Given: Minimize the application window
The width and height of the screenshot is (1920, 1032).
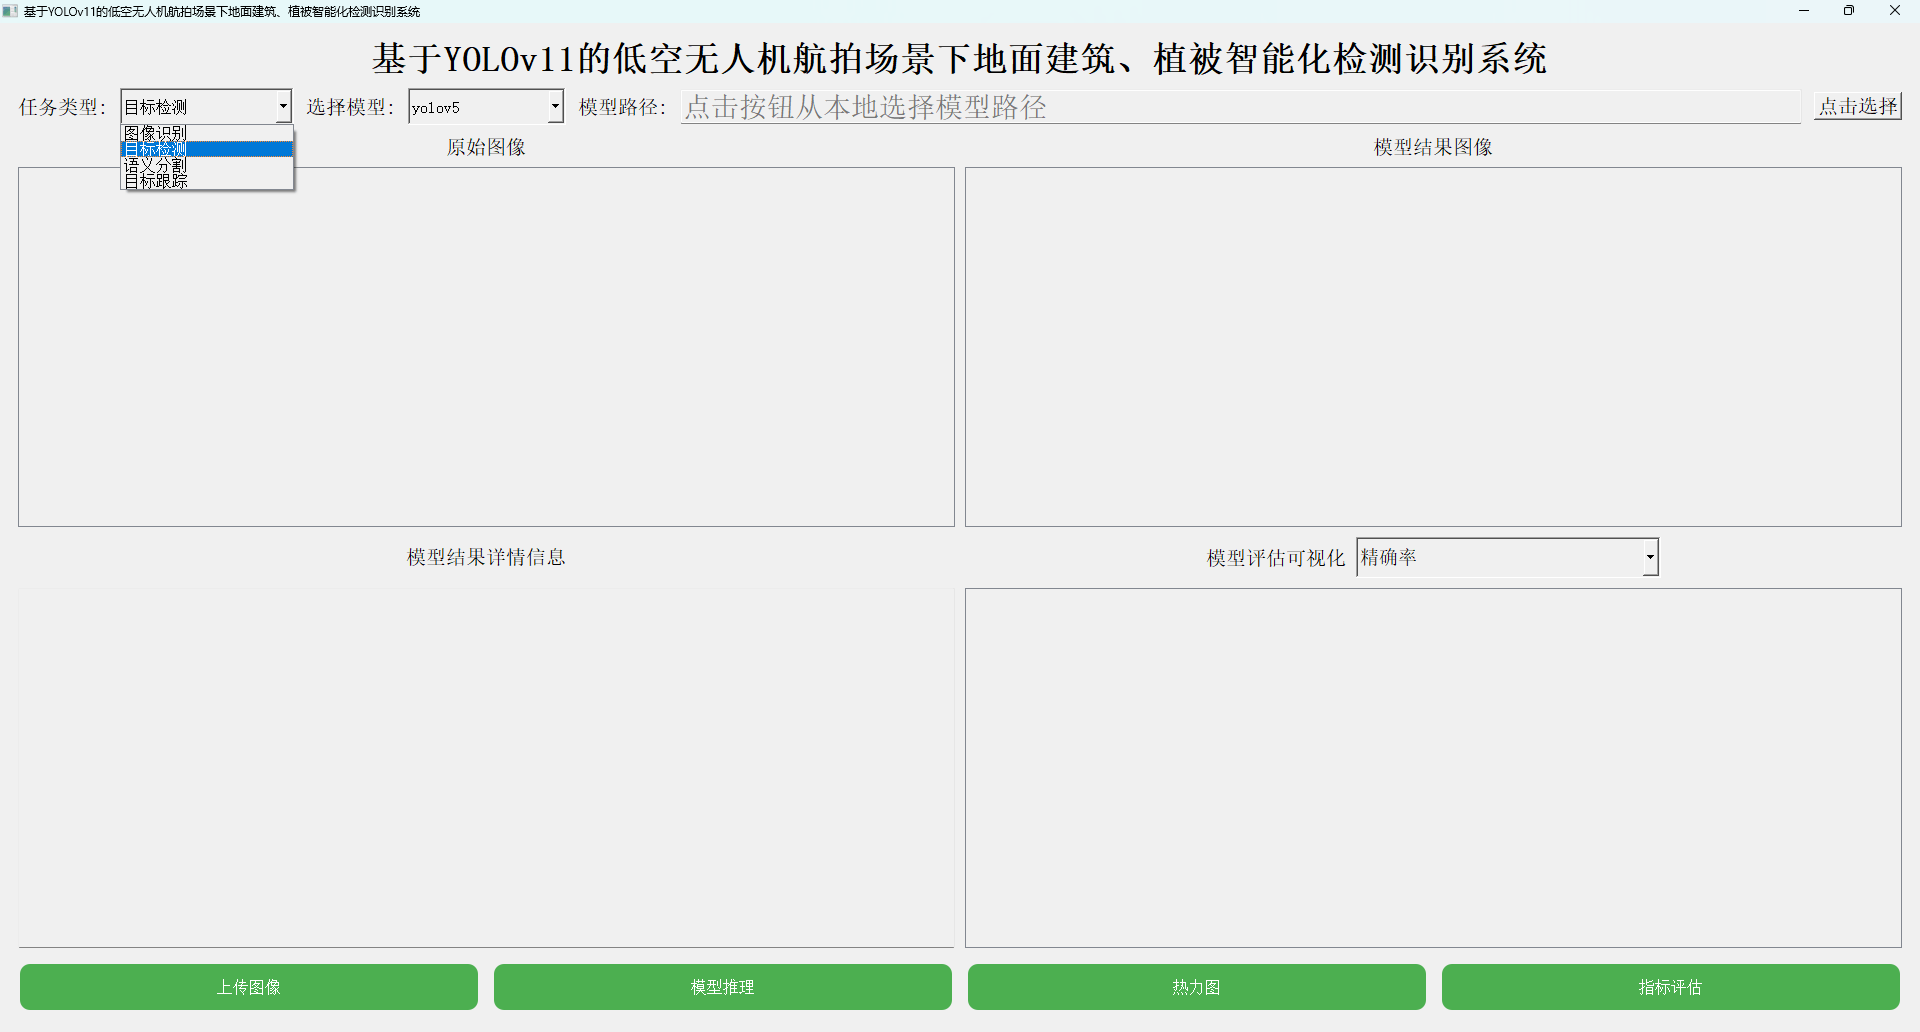Looking at the screenshot, I should [x=1804, y=11].
